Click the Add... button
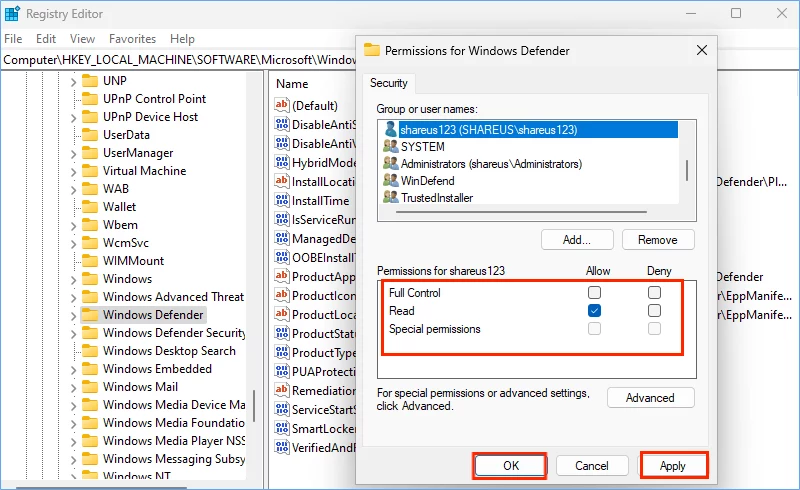This screenshot has width=800, height=490. point(577,240)
